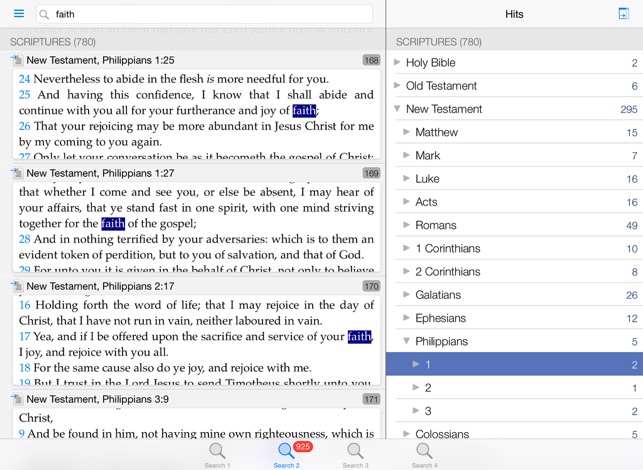643x470 pixels.
Task: Expand Philippians chapter 1 arrow
Action: [x=416, y=364]
